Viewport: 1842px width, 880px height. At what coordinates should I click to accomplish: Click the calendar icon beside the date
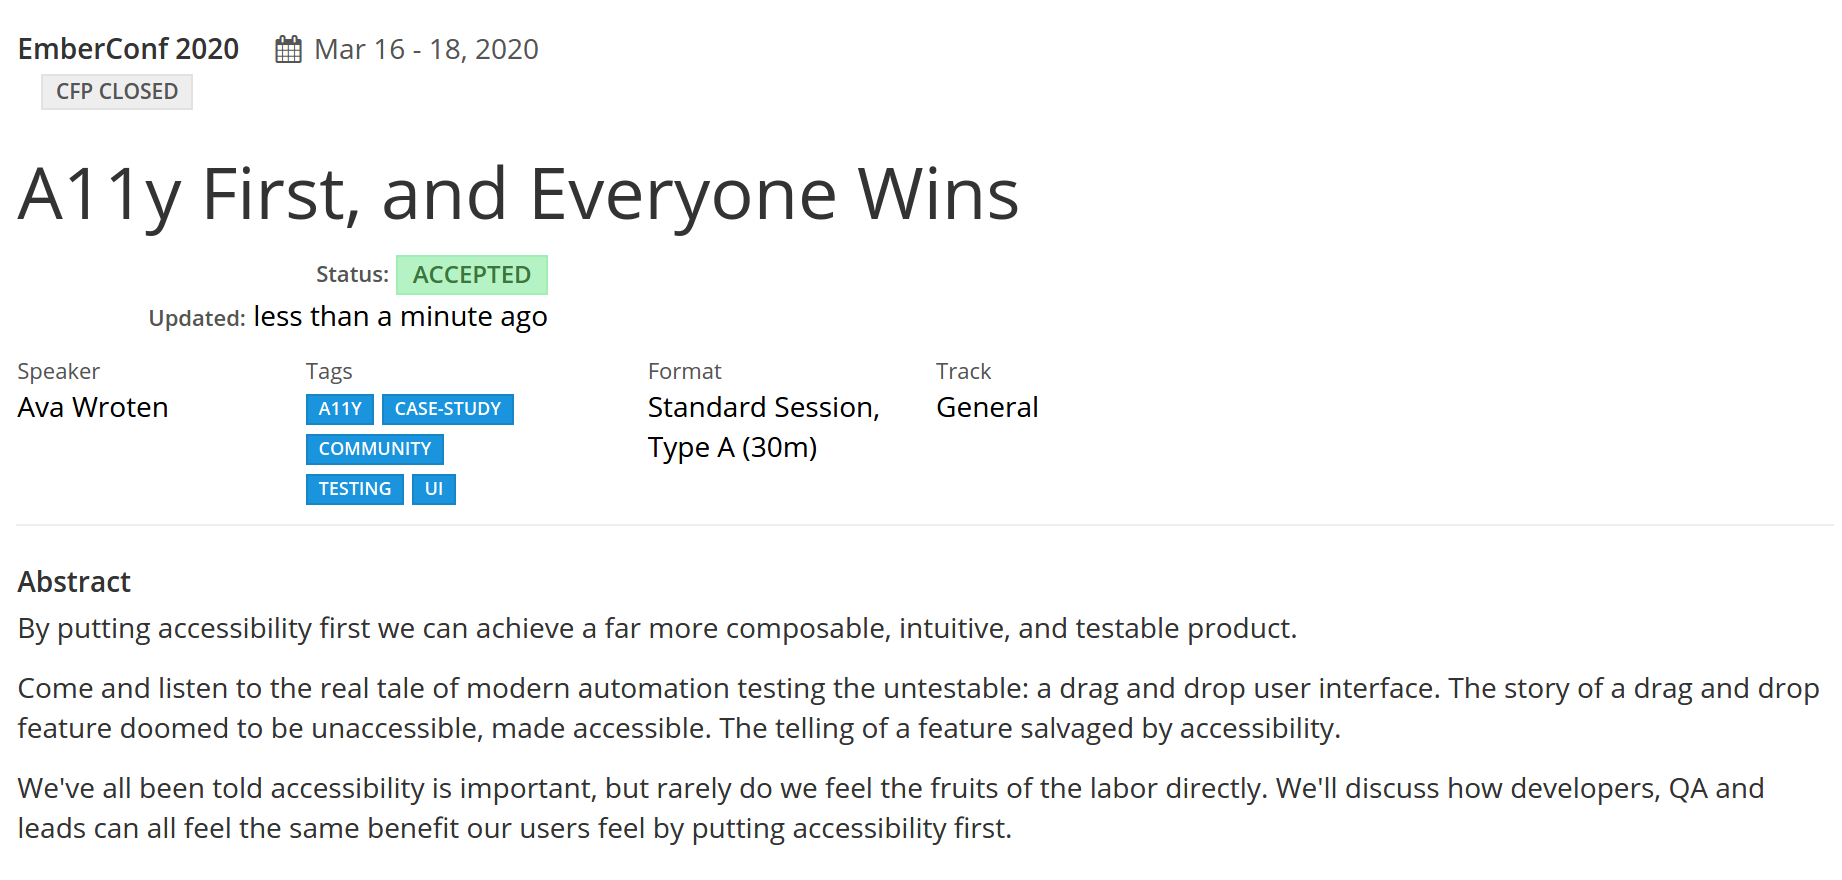288,50
